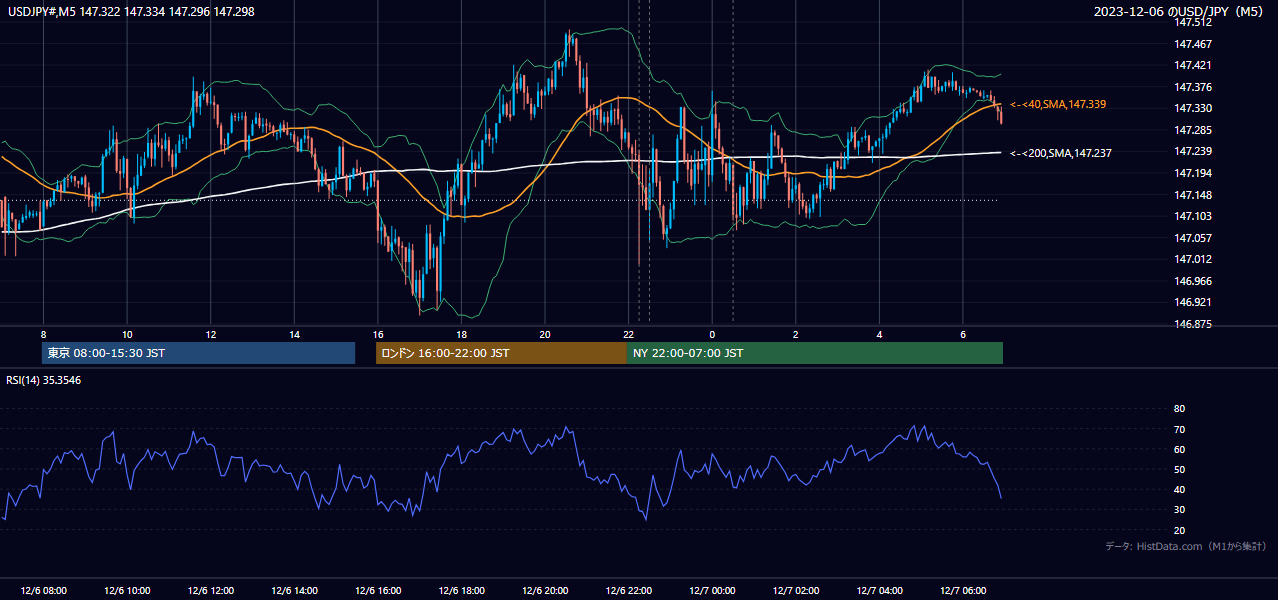Click RSI scale value 60
Viewport: 1278px width, 600px height.
(x=1179, y=450)
